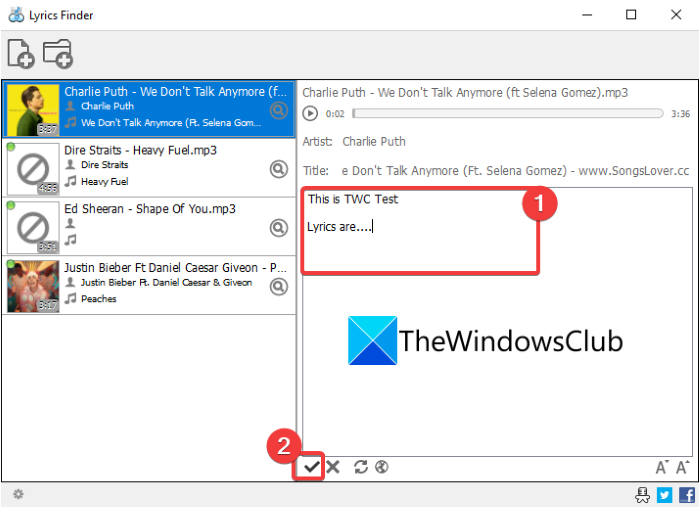The height and width of the screenshot is (508, 700).
Task: Decrease lyrics font size
Action: [x=662, y=467]
